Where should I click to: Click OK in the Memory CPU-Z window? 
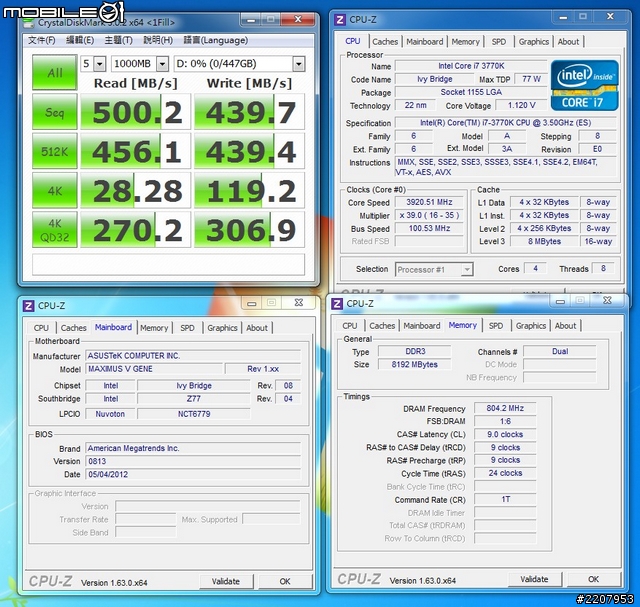click(x=593, y=579)
